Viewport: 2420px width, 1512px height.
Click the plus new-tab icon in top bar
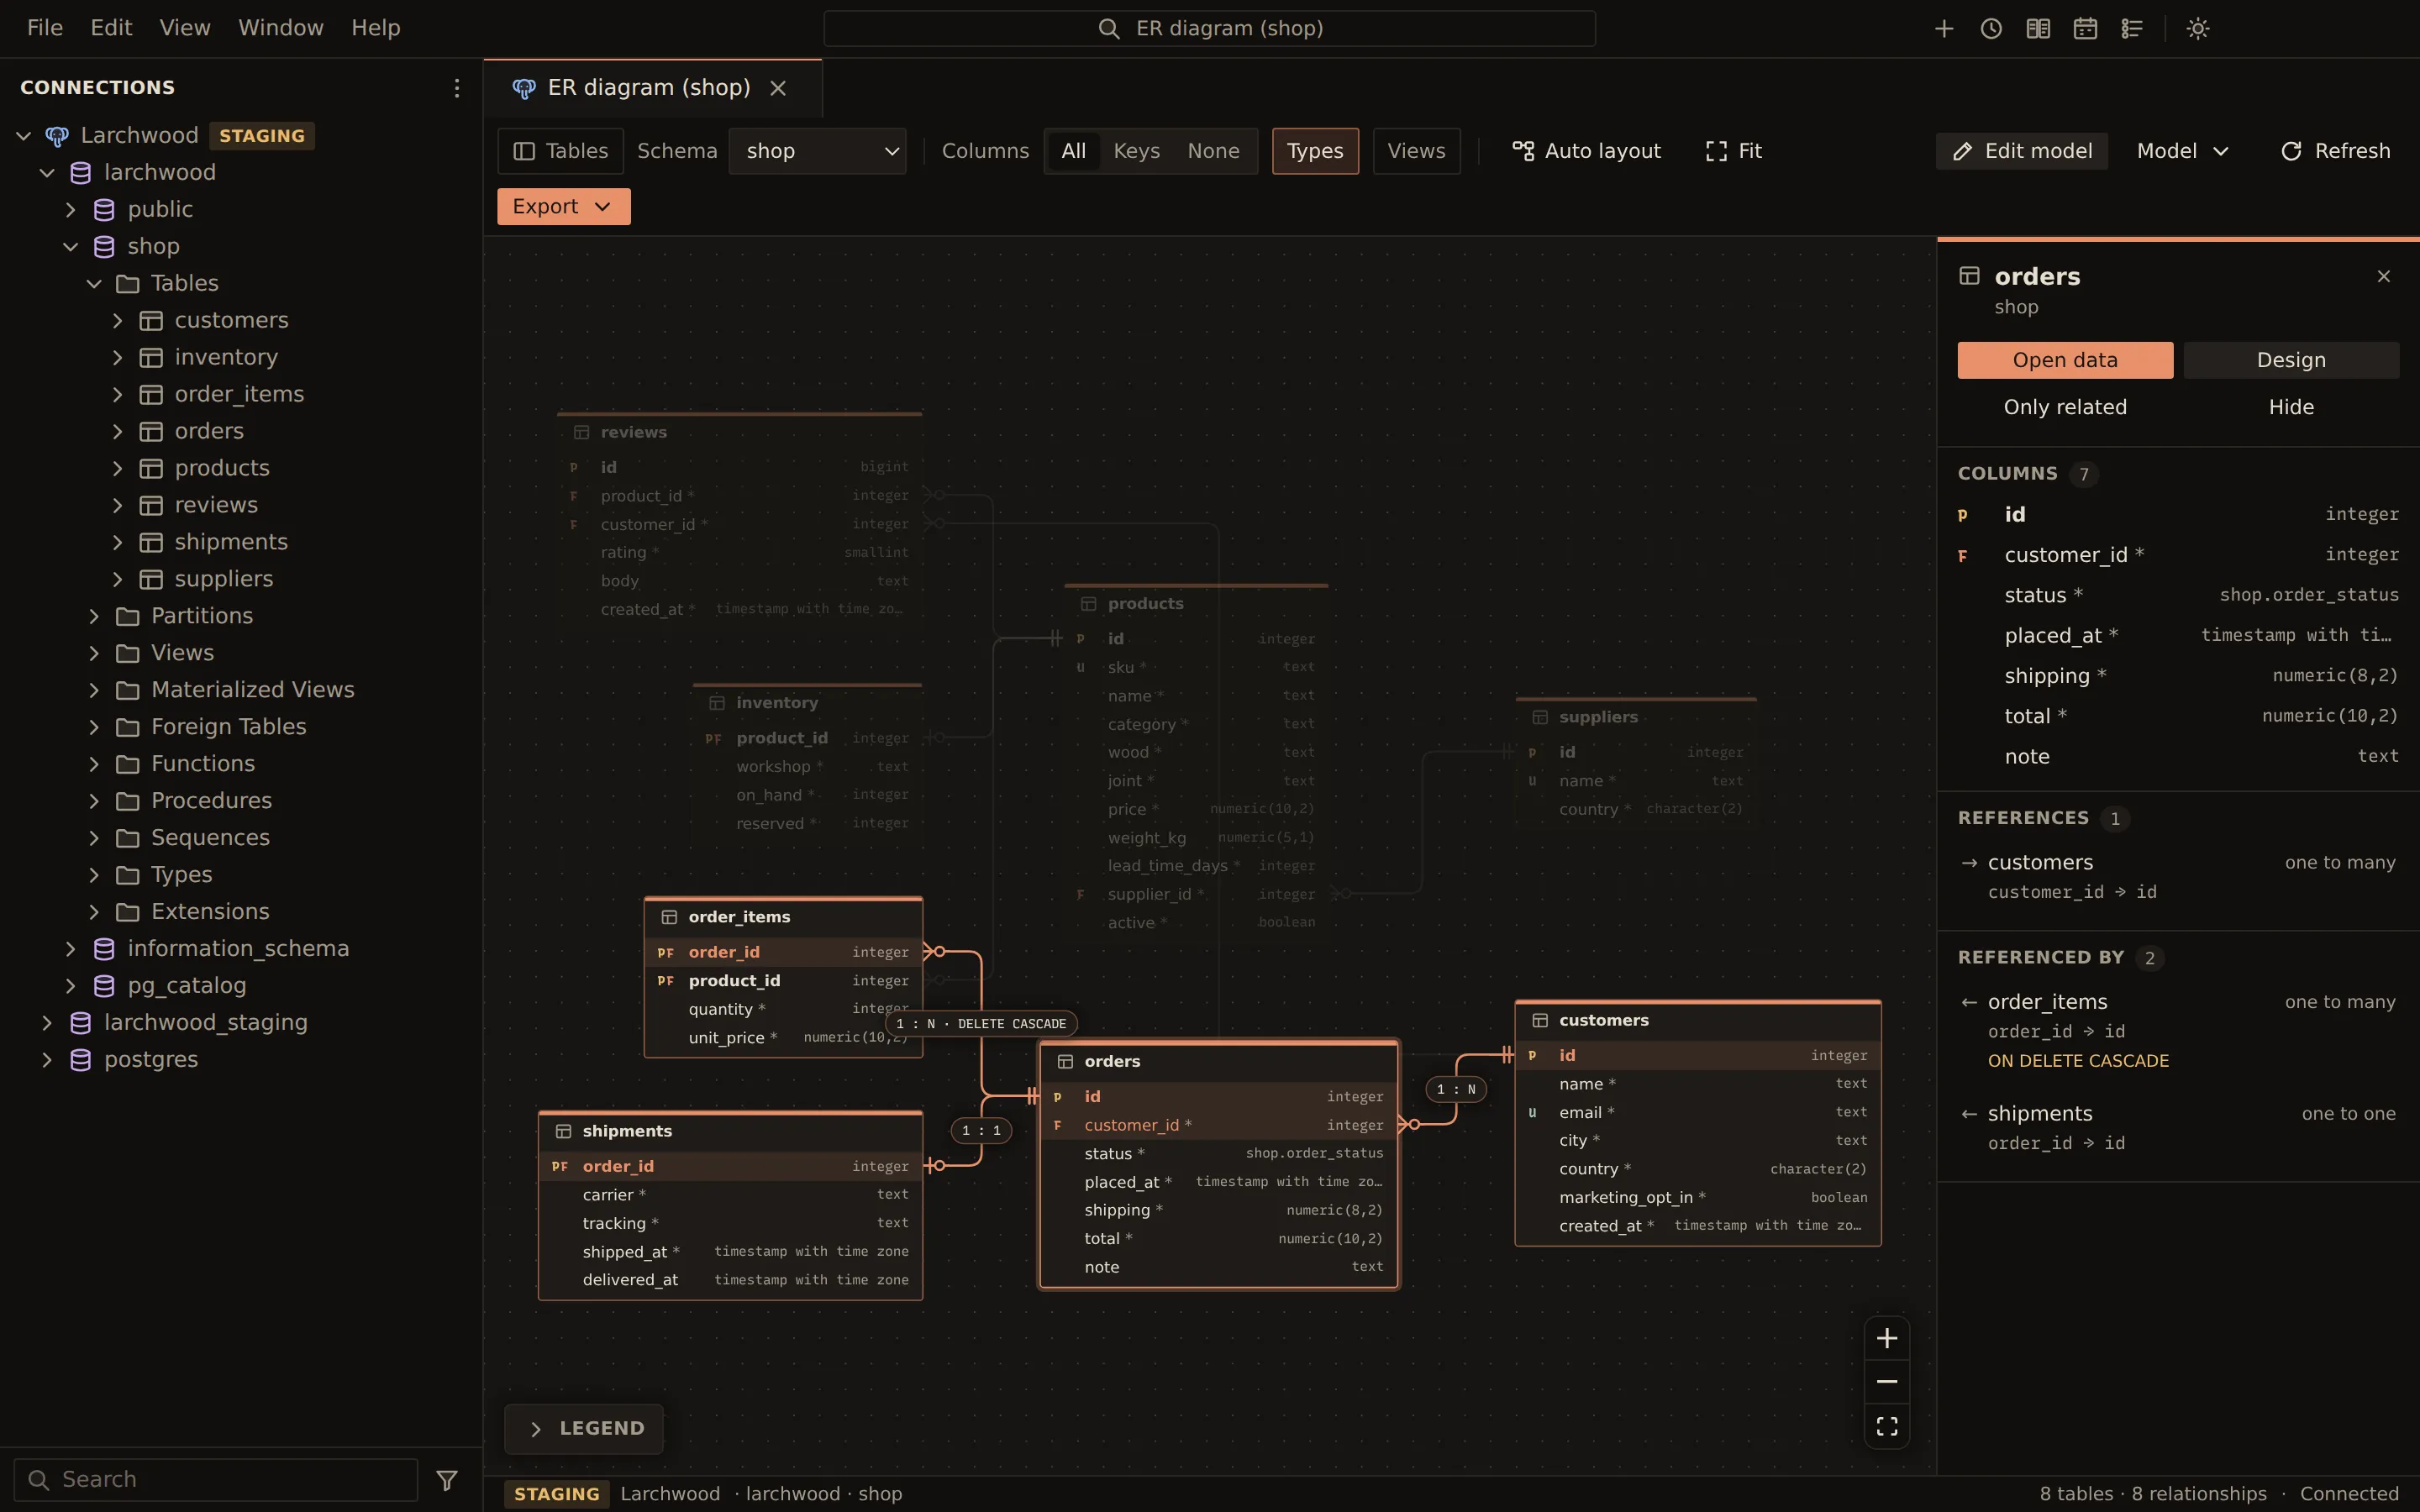coord(1944,28)
